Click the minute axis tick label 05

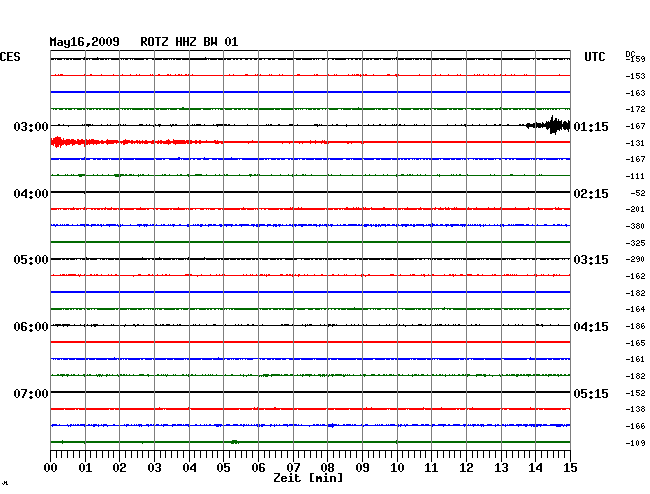point(223,468)
